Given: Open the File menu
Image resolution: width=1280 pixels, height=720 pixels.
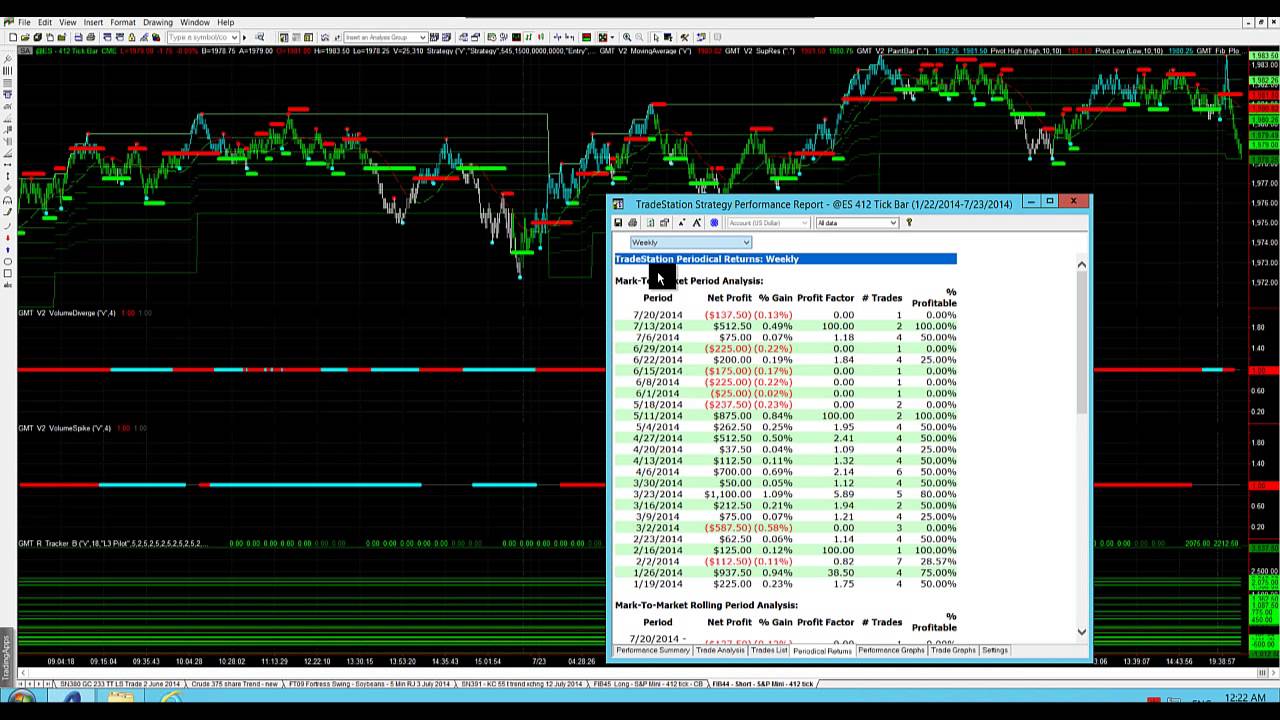Looking at the screenshot, I should (23, 22).
